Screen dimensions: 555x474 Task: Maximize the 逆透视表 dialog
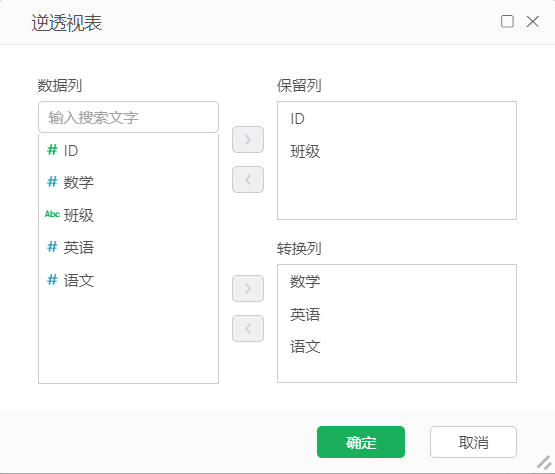pyautogui.click(x=507, y=21)
